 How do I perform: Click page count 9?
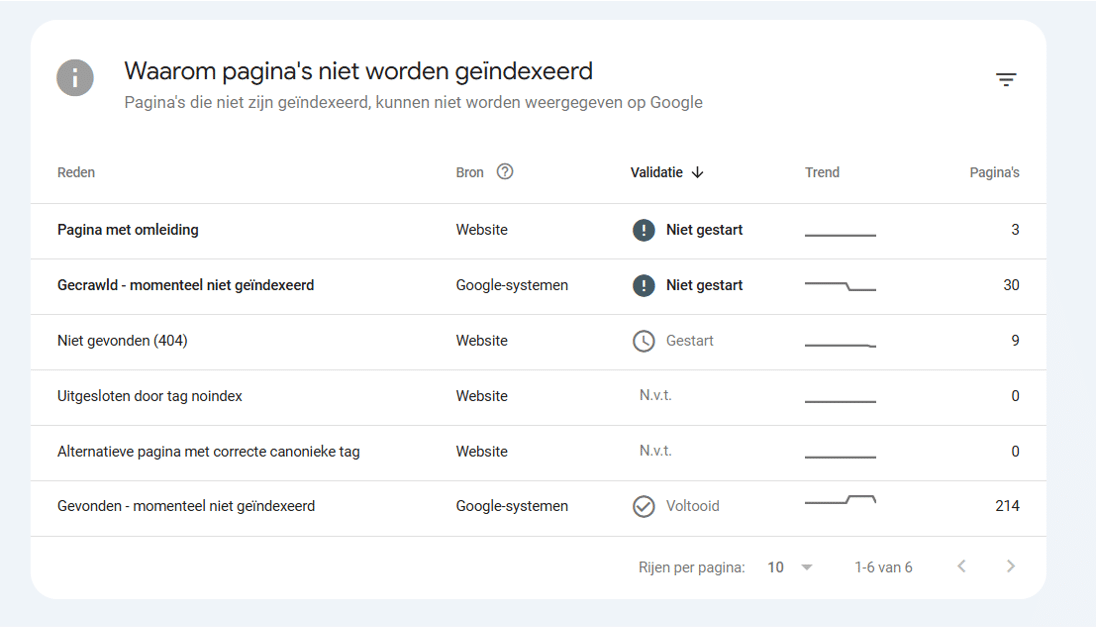[1015, 340]
